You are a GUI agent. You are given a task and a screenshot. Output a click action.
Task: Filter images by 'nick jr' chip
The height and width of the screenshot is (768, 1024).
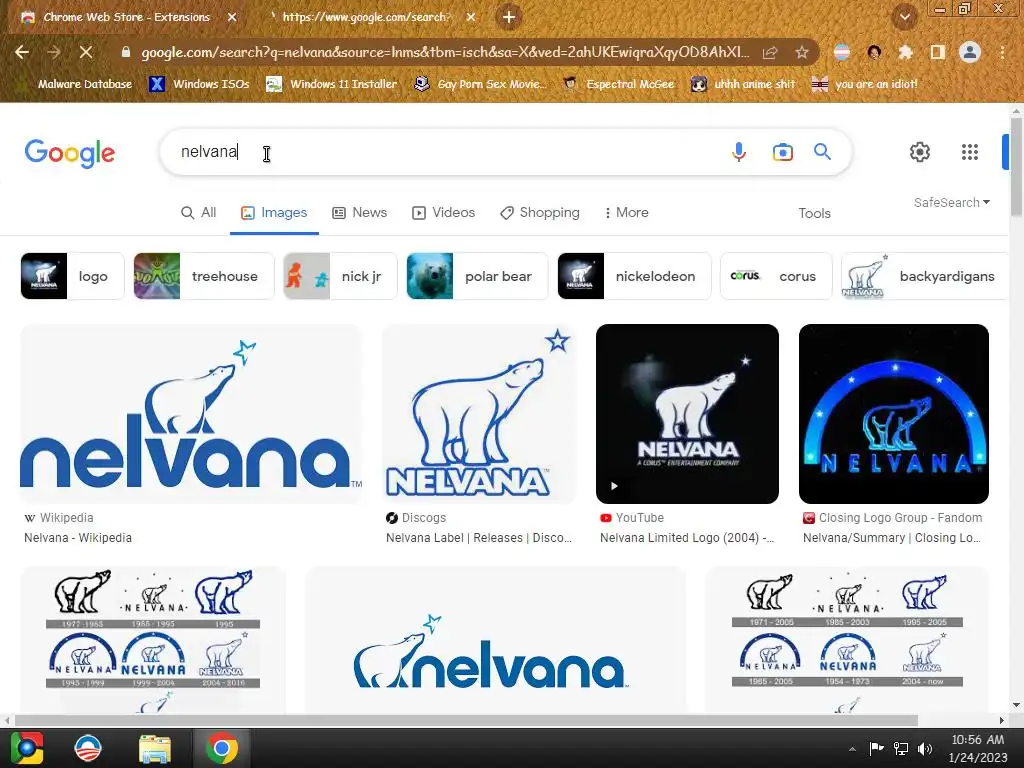[340, 276]
